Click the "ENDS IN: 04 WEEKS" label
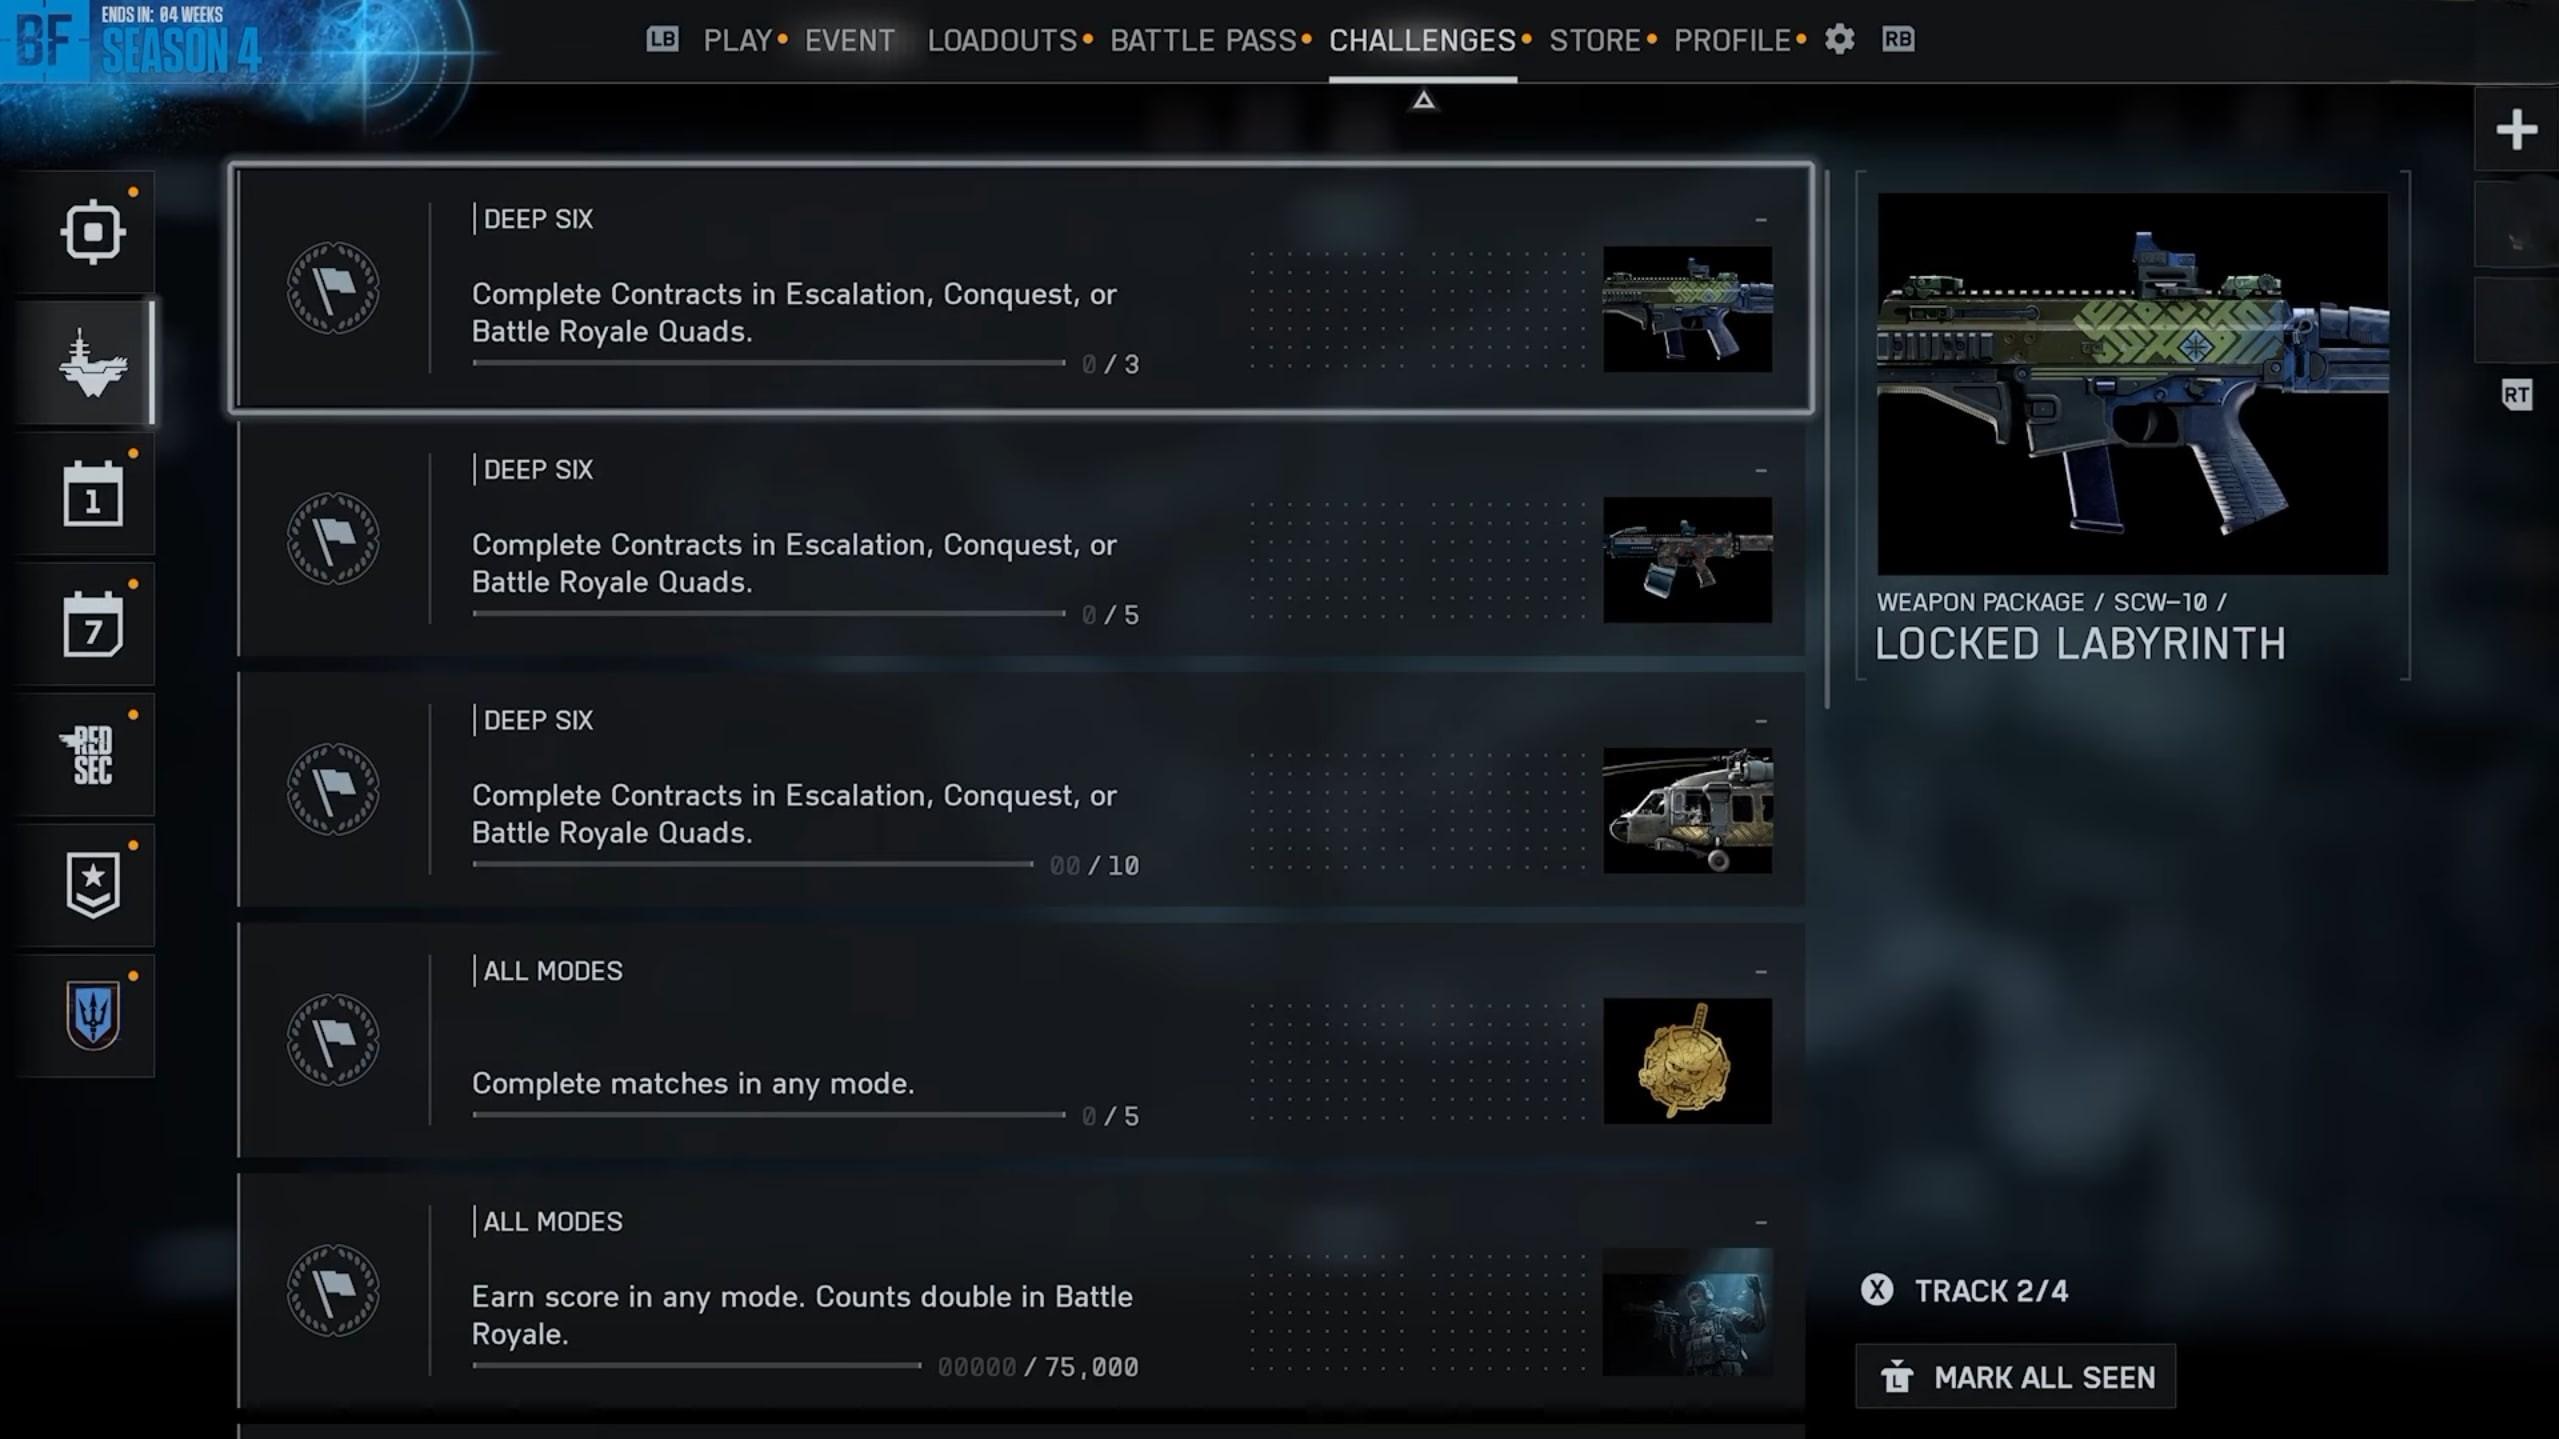 tap(162, 15)
